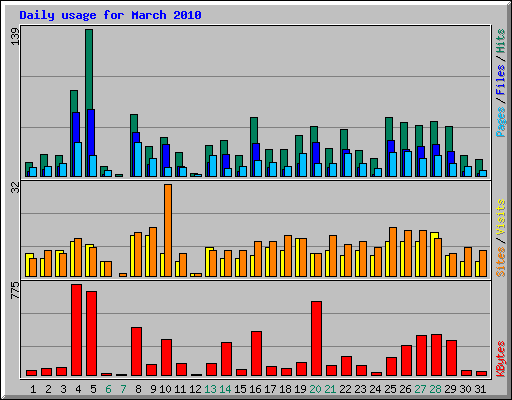Click the green weekend day 6 label
512x400 pixels.
coord(108,389)
